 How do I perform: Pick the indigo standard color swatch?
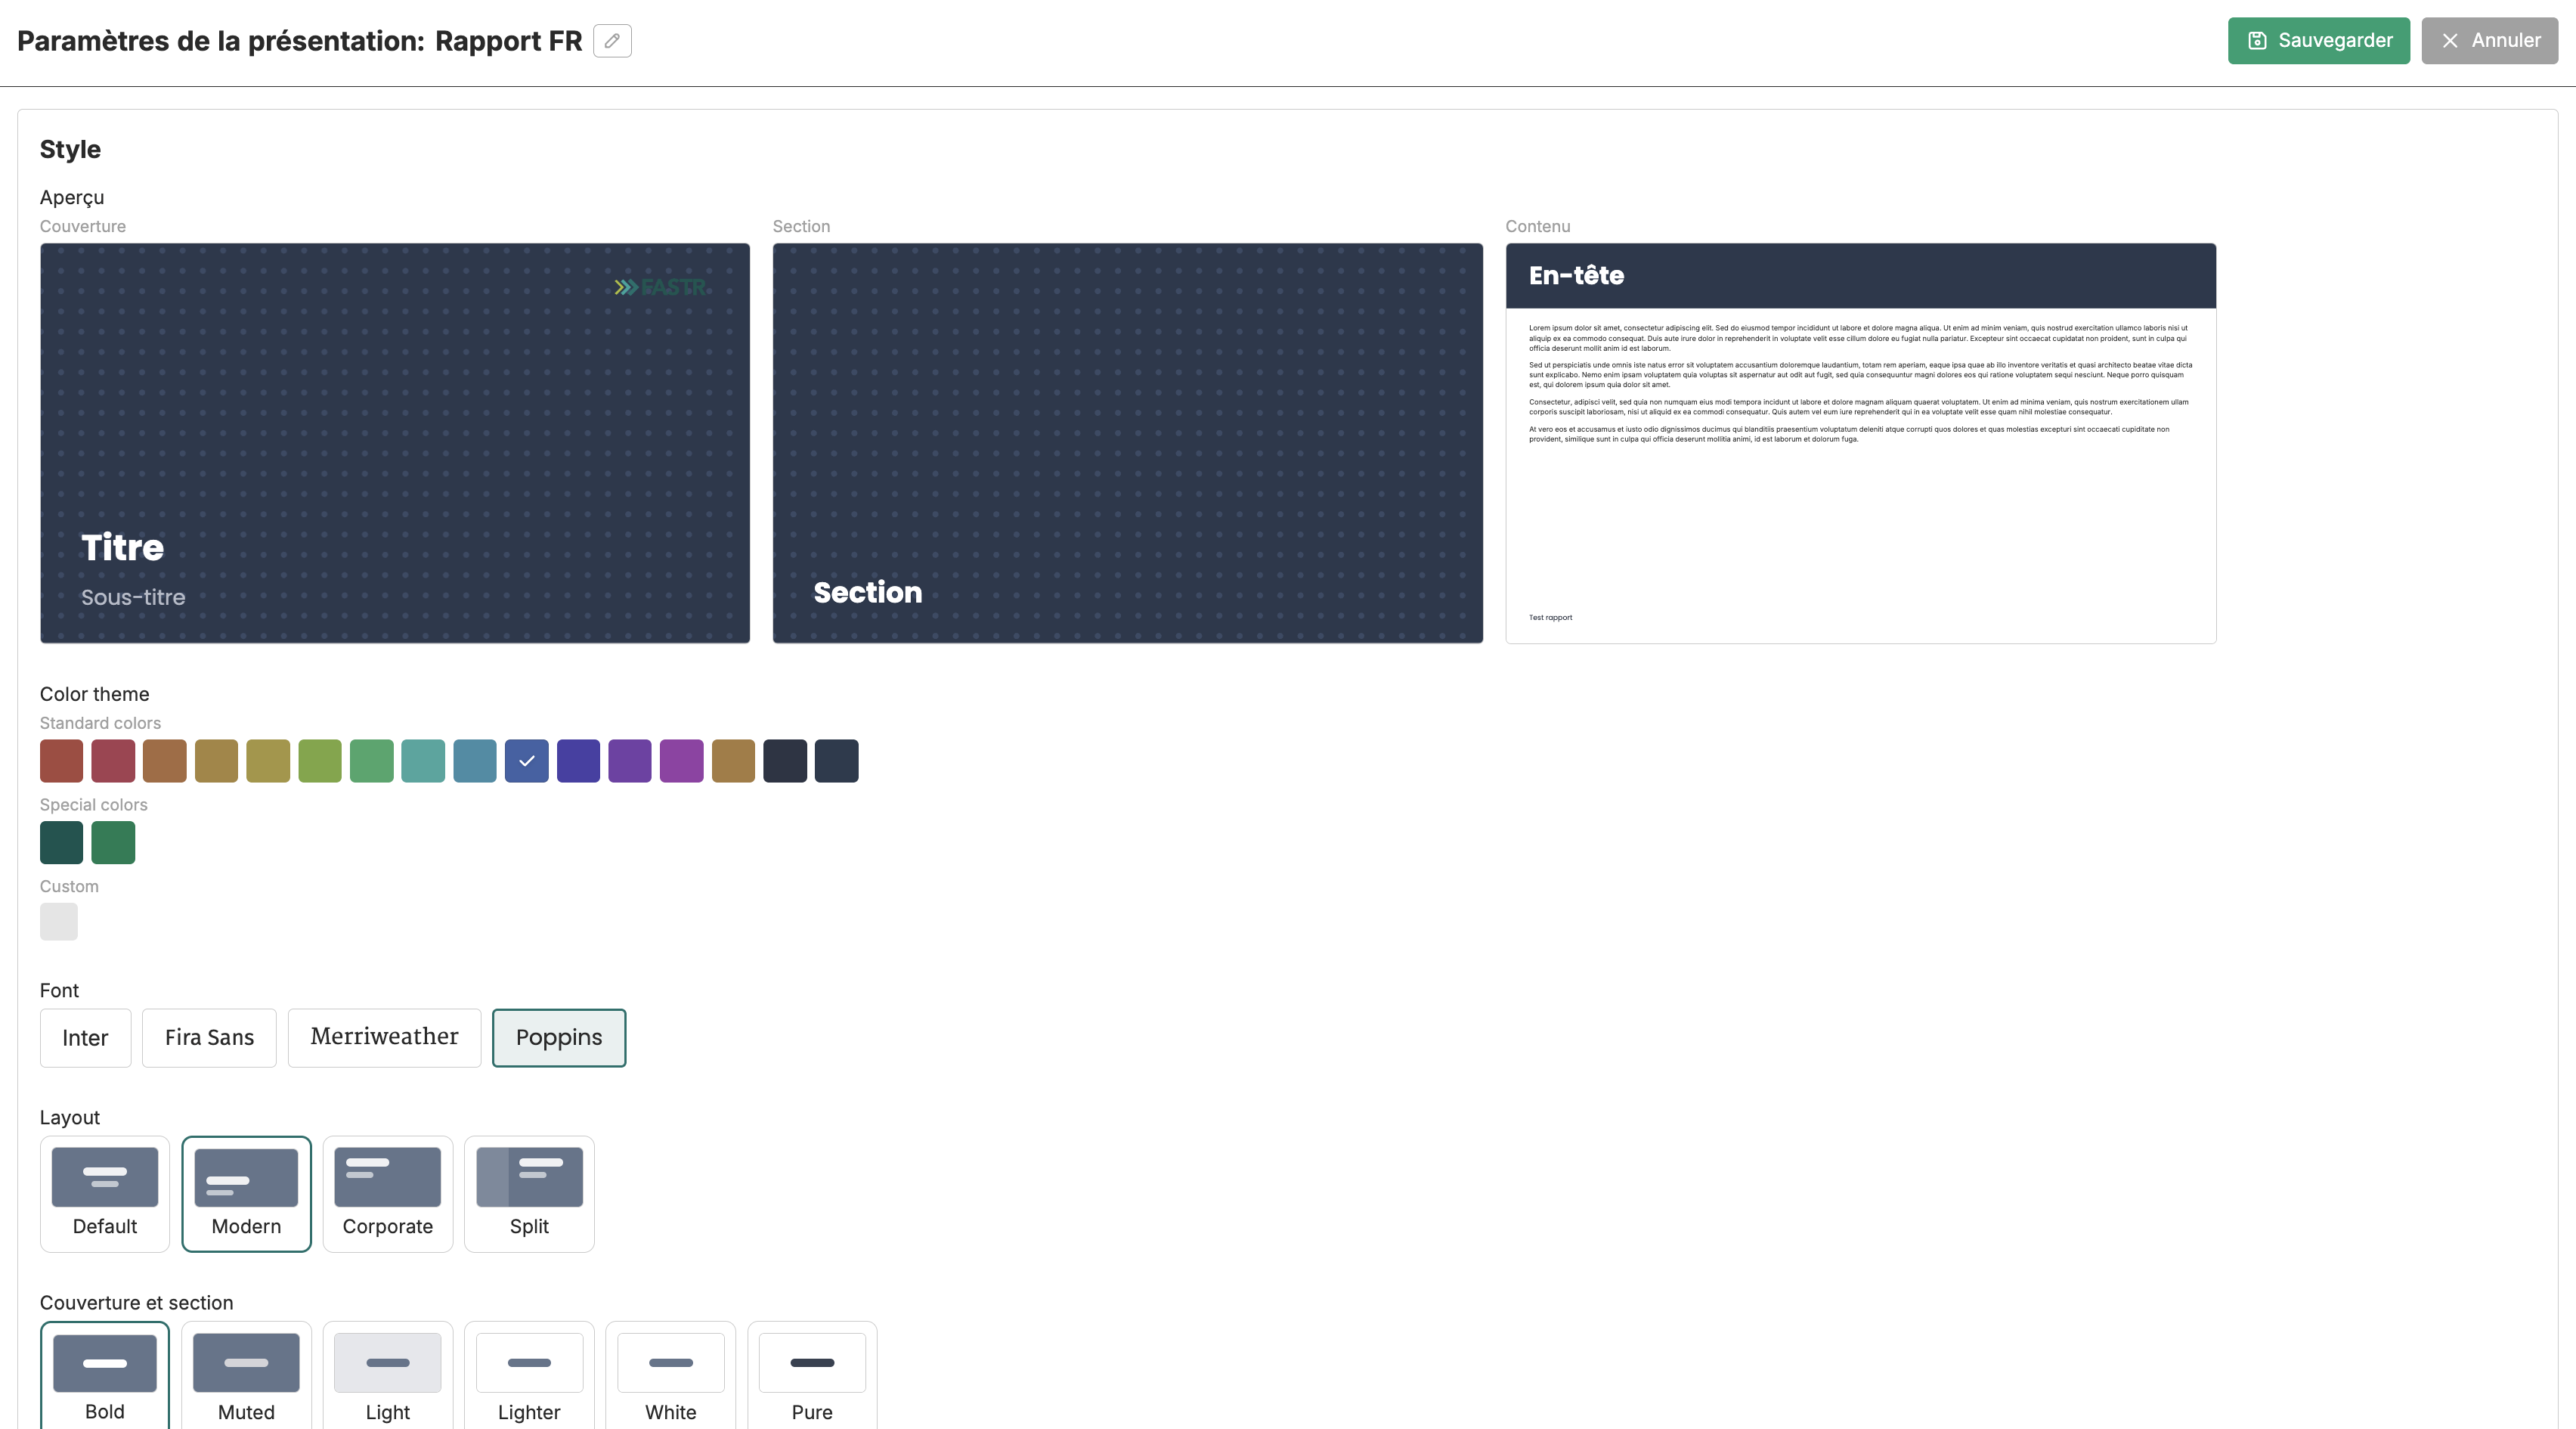pos(578,761)
